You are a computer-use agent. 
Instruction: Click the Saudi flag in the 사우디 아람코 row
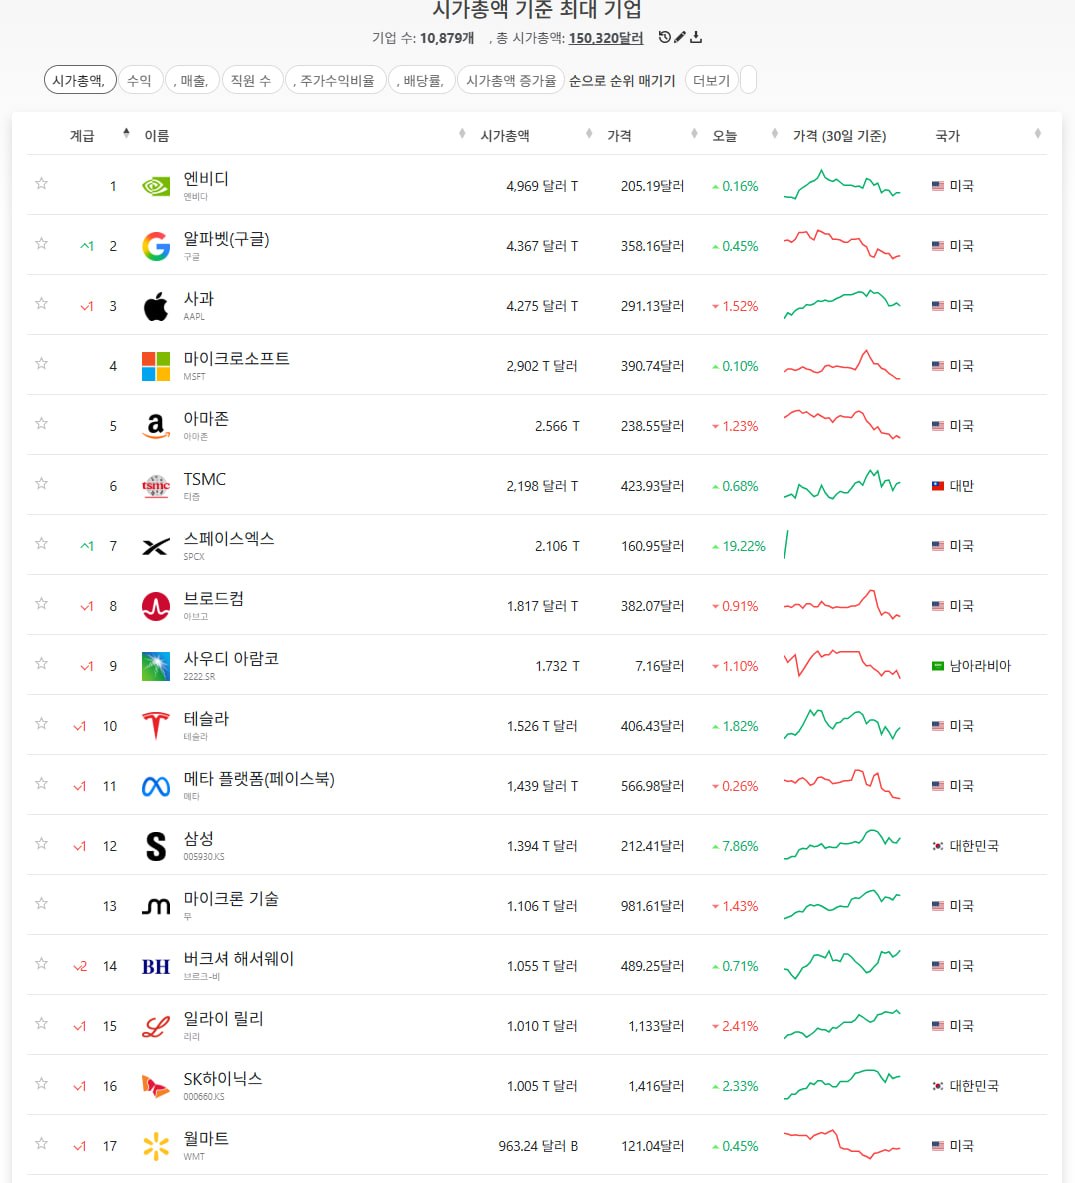click(x=938, y=666)
